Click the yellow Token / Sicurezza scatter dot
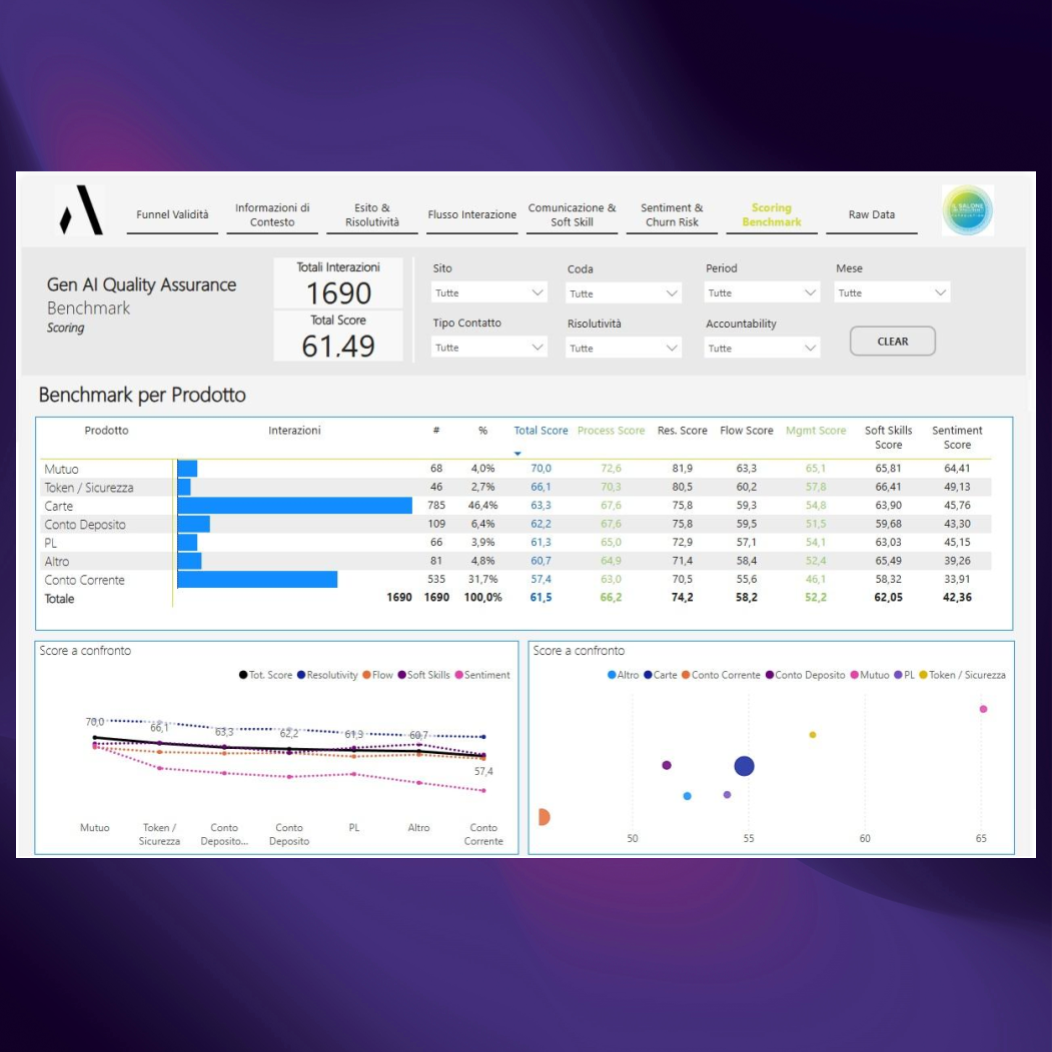Viewport: 1052px width, 1052px height. point(812,735)
